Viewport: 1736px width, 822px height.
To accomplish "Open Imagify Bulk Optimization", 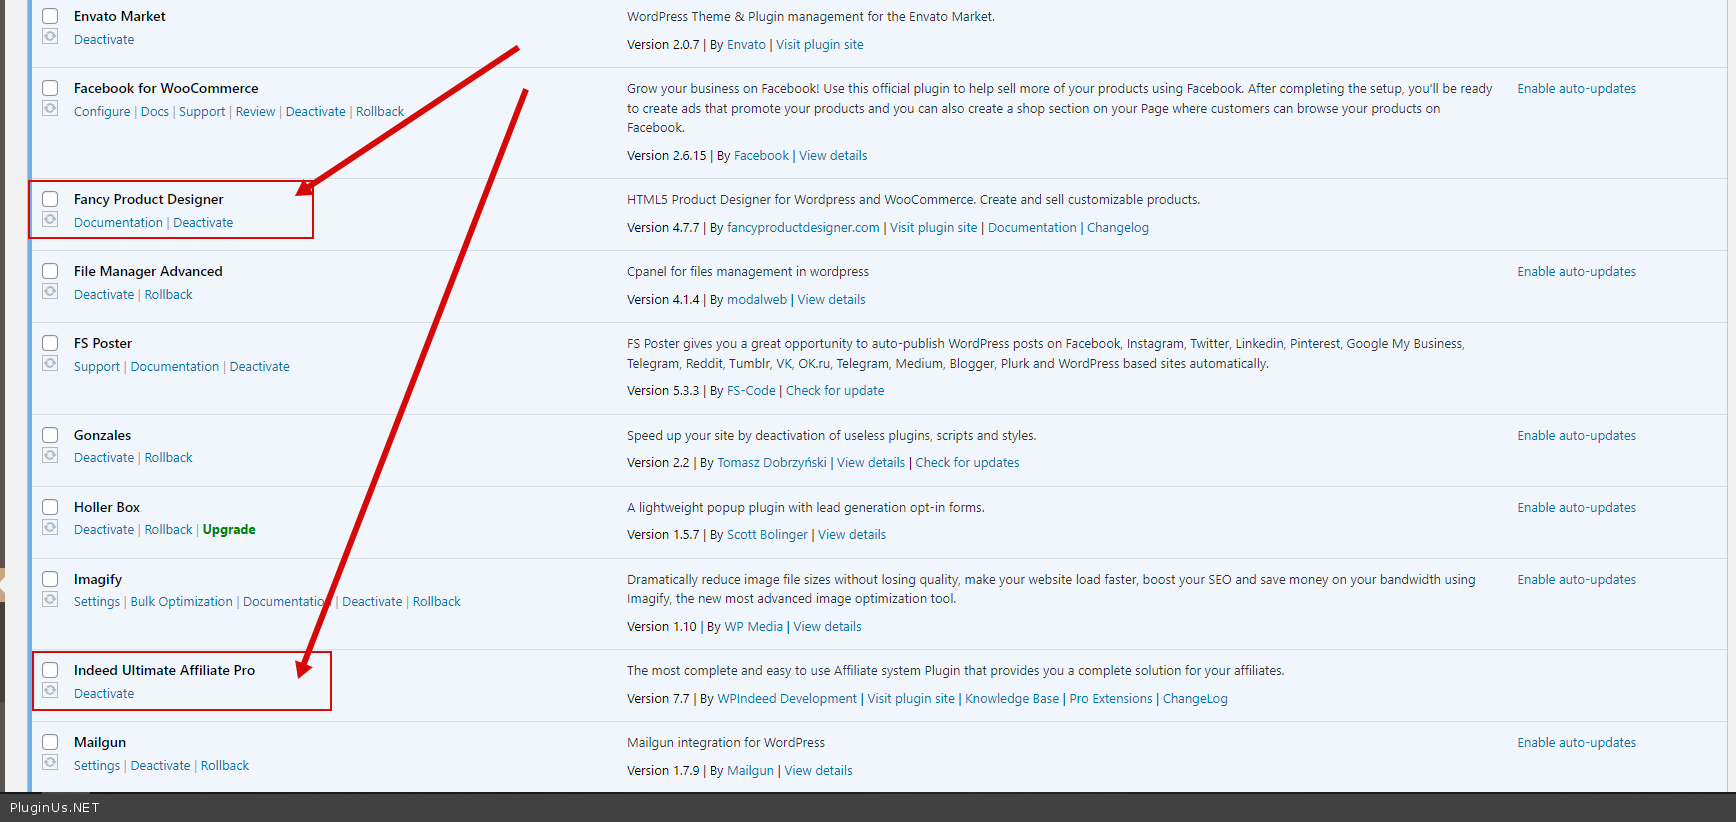I will pos(181,602).
